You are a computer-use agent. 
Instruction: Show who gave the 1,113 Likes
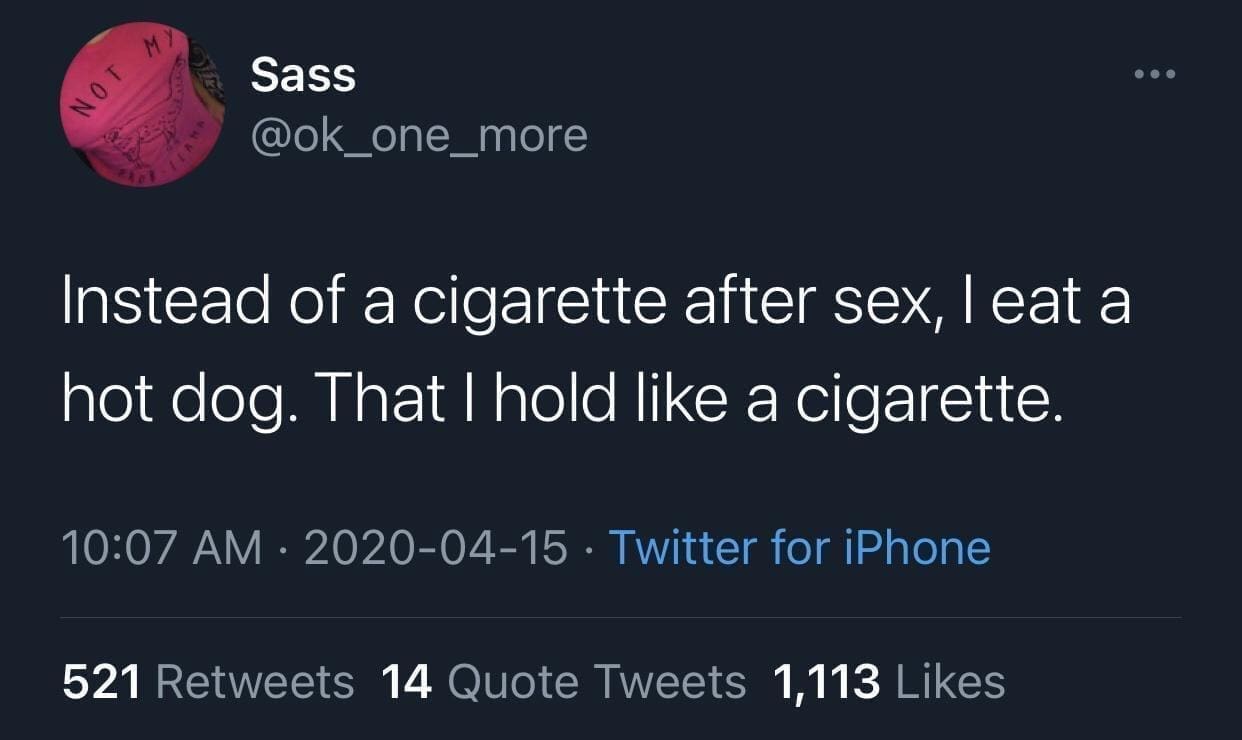click(889, 682)
